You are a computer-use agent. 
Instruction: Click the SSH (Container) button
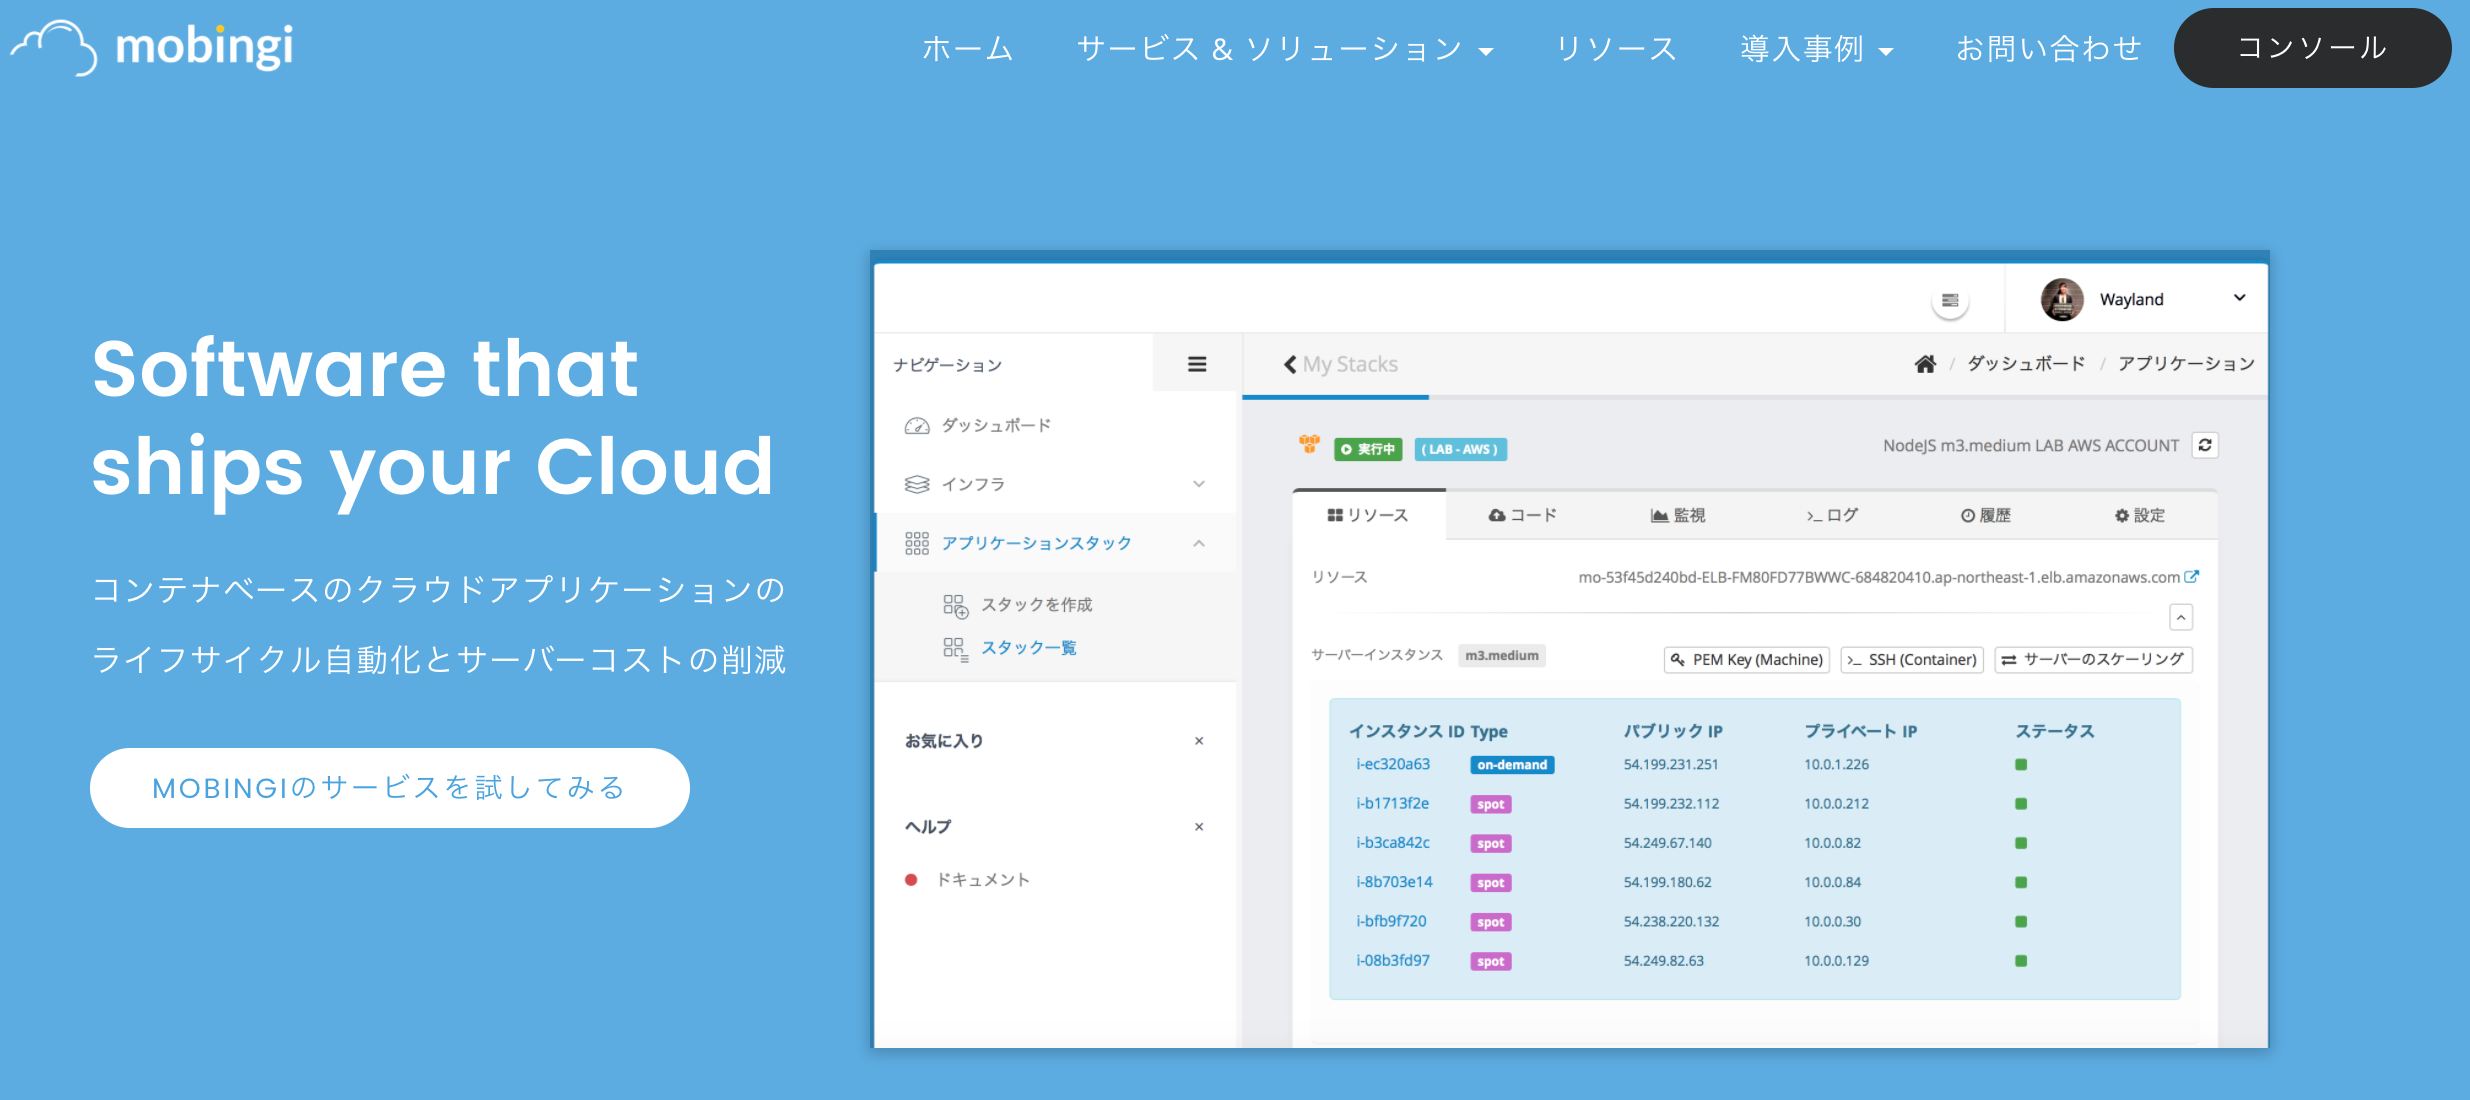(1912, 660)
